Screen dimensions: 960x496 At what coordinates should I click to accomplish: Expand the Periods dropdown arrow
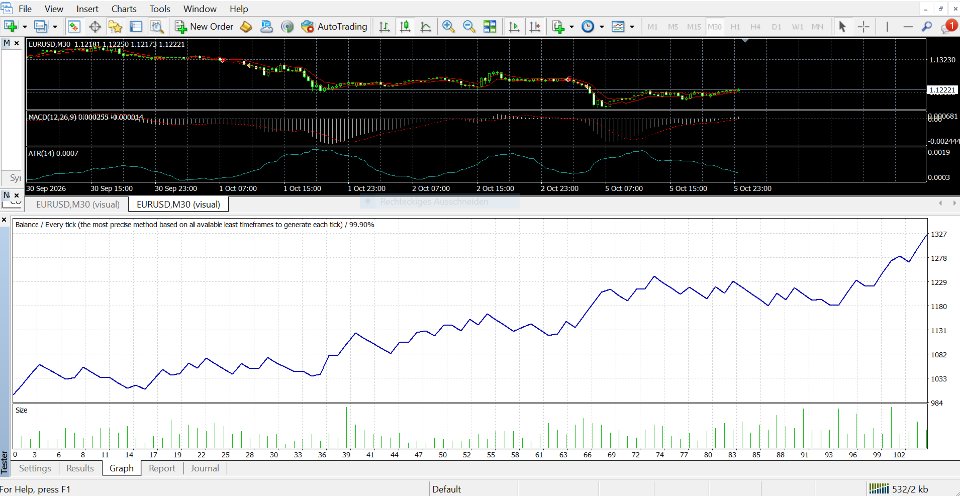602,27
